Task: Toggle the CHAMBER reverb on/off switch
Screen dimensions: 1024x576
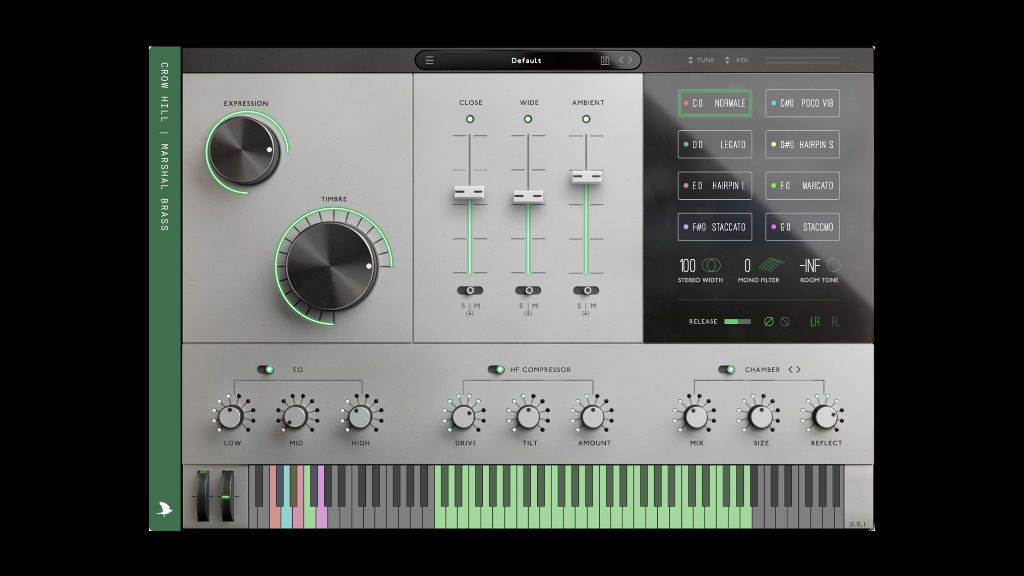Action: pos(727,370)
